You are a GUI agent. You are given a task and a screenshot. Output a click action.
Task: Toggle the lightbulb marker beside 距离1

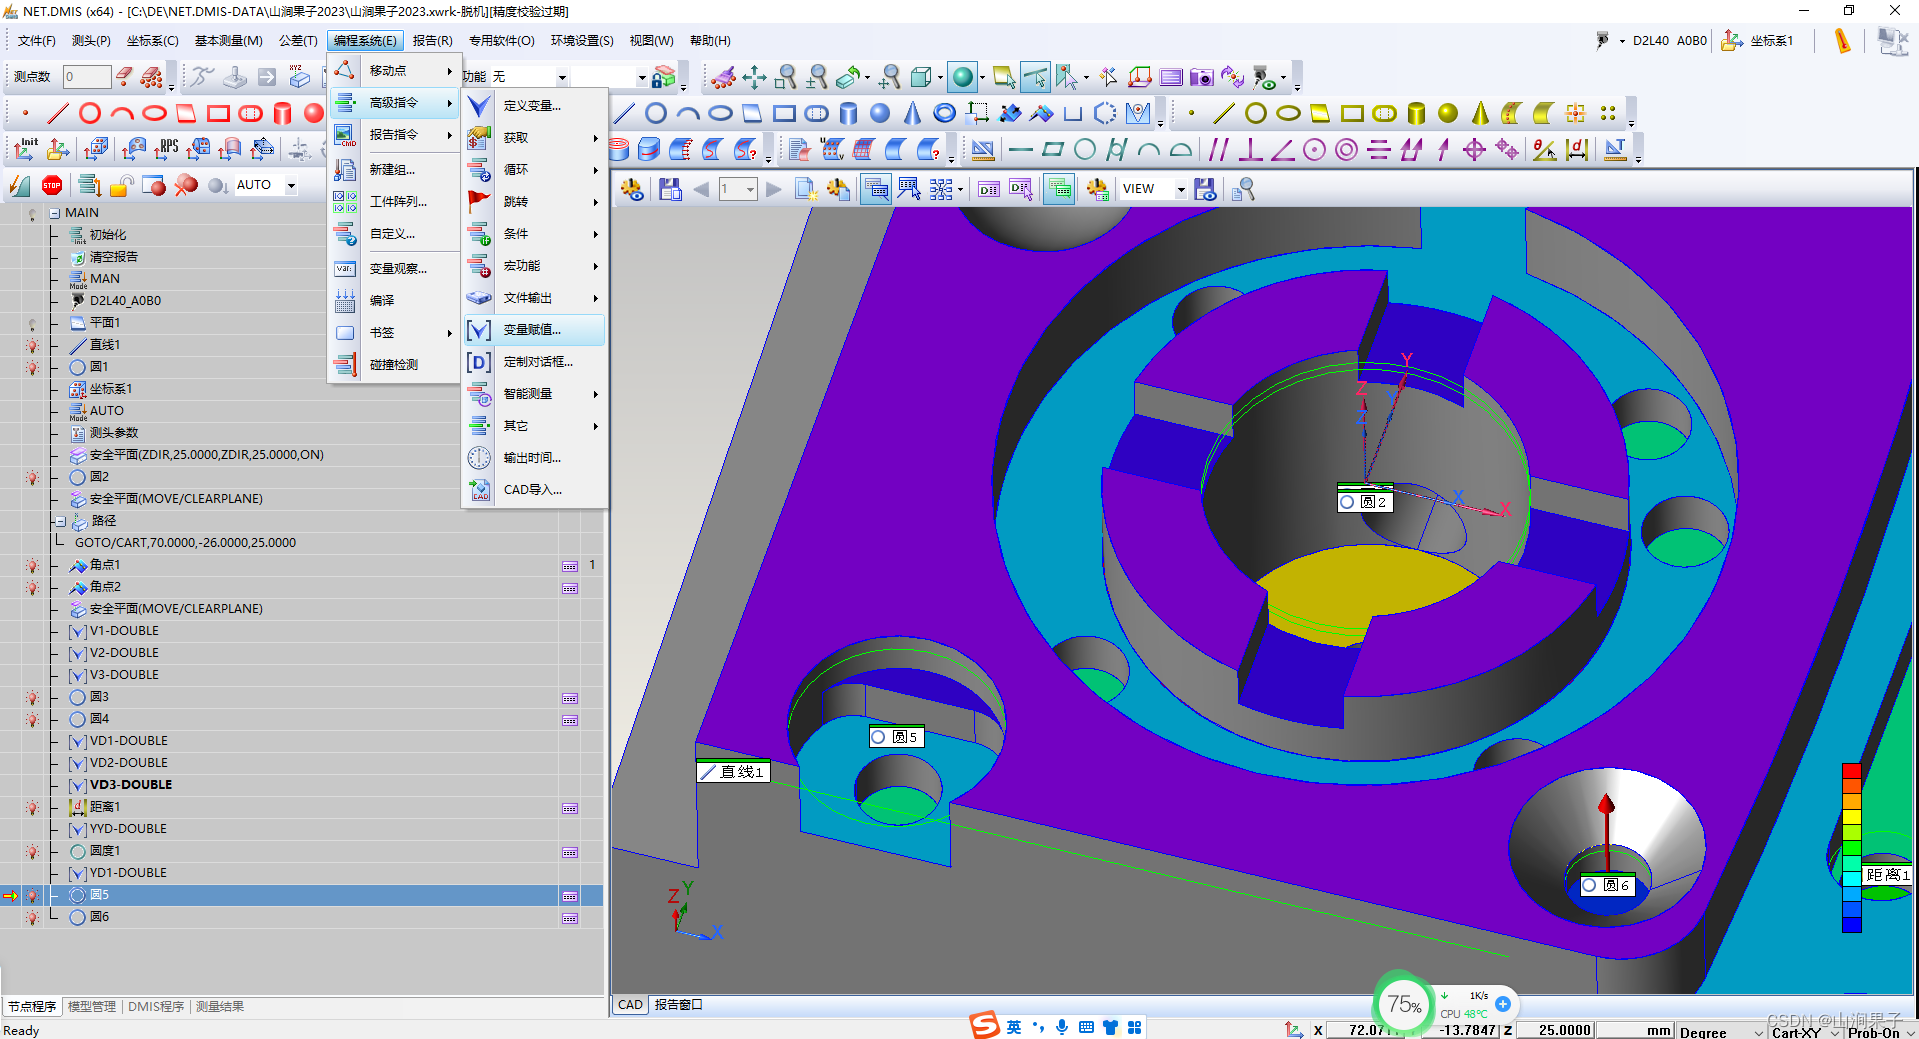32,807
